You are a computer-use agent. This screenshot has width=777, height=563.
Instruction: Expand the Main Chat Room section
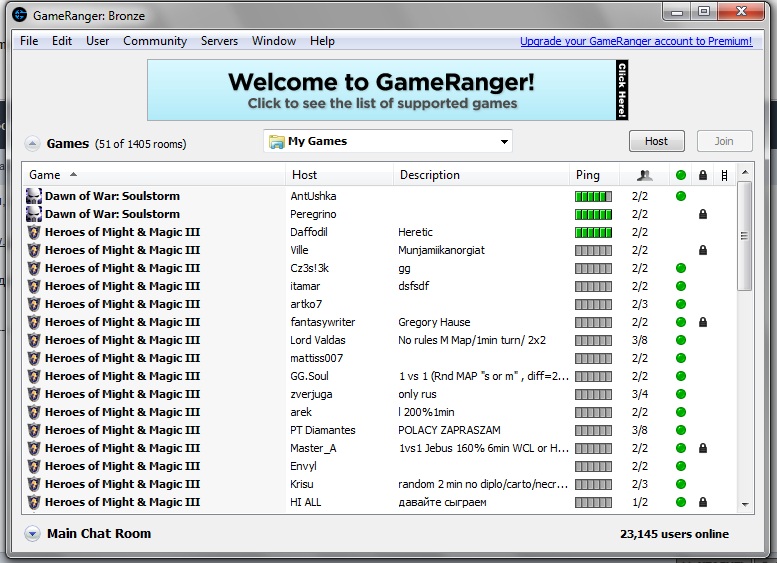pos(32,534)
